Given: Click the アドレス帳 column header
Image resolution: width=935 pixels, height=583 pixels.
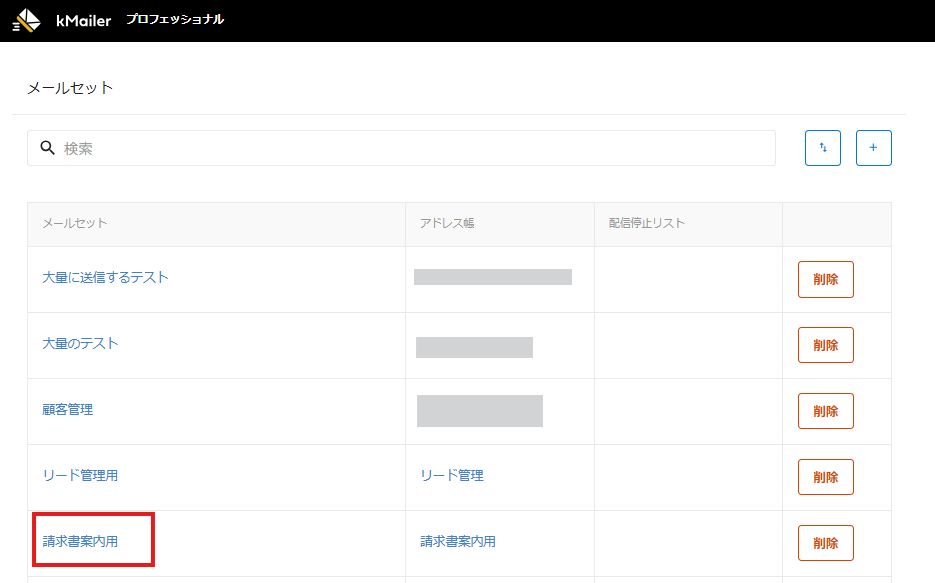Looking at the screenshot, I should (x=447, y=223).
